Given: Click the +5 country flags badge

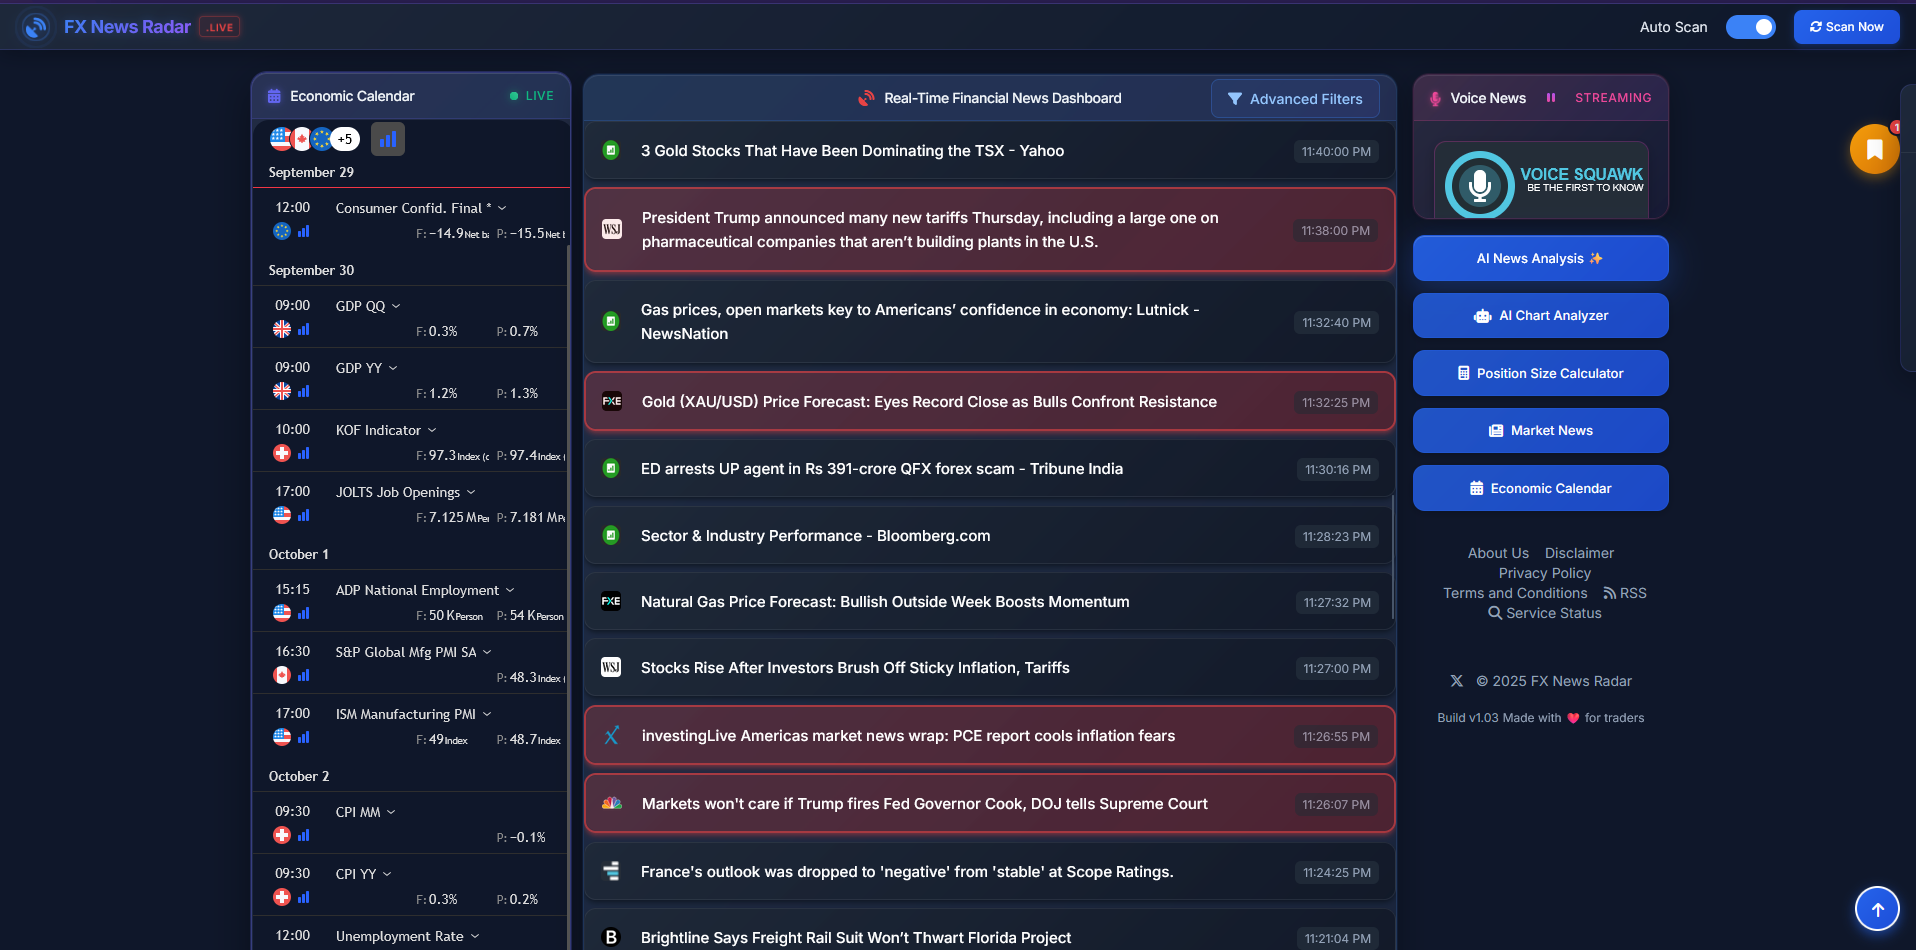Looking at the screenshot, I should pos(344,139).
